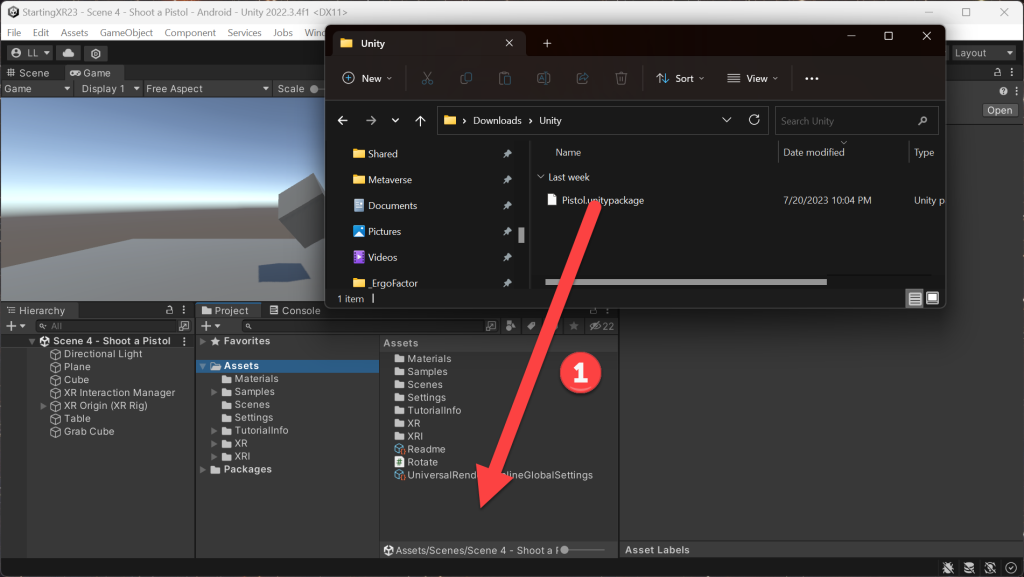Adjust the Game view Scale slider
Image resolution: width=1024 pixels, height=577 pixels.
316,89
